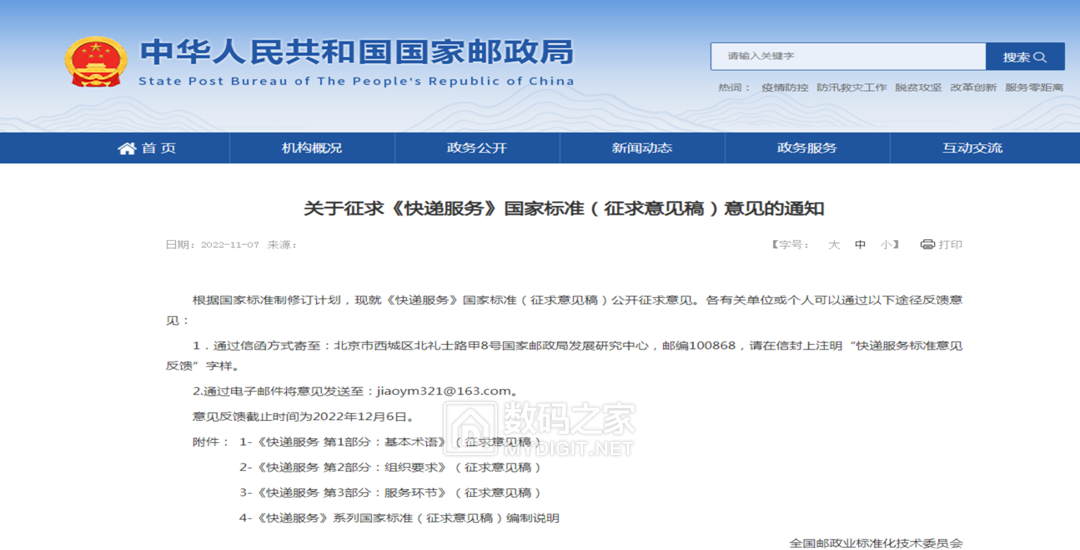
Task: Click the printer icon beside 打印
Action: [x=927, y=245]
